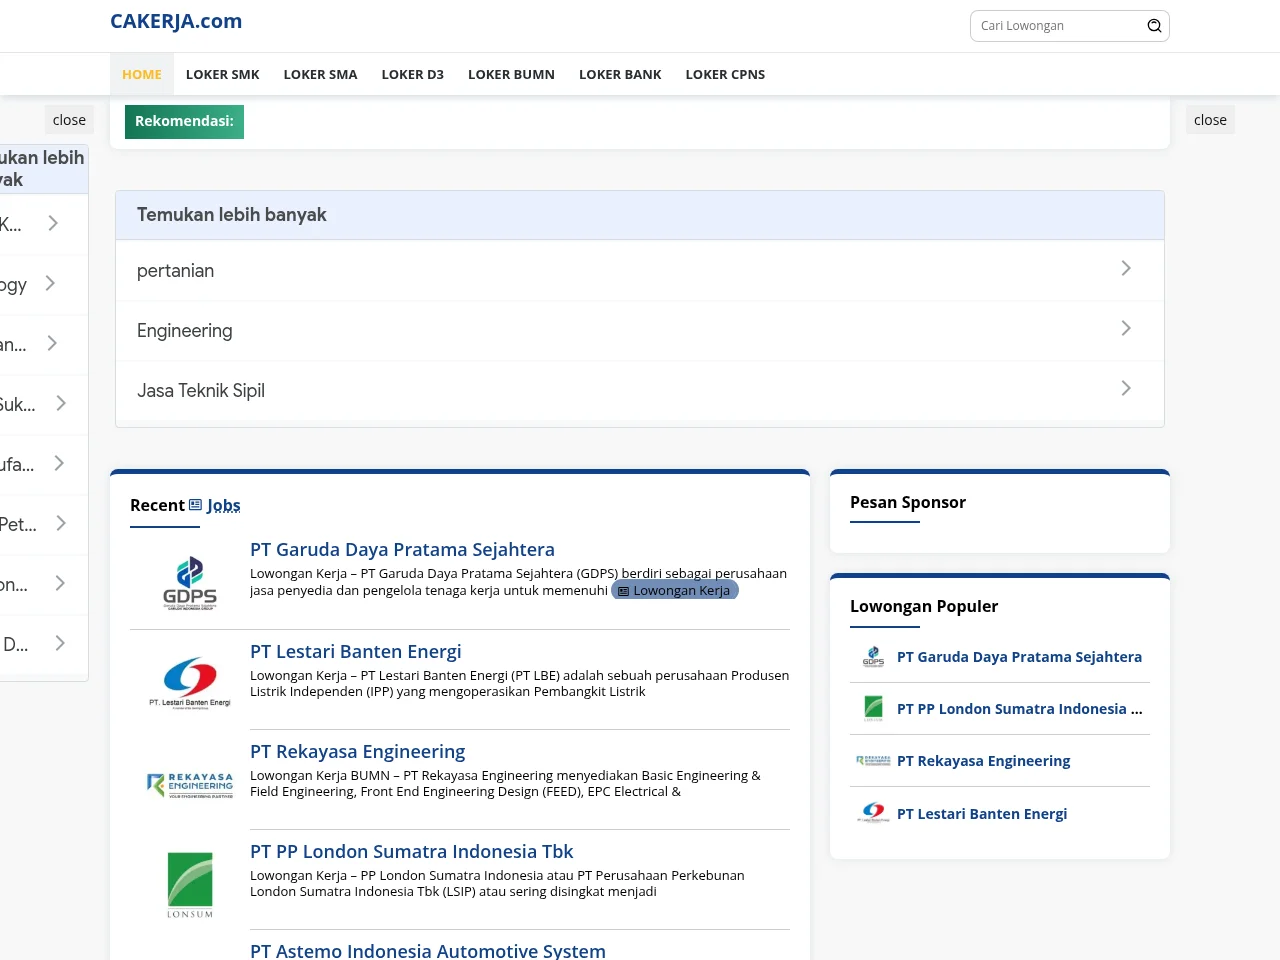The image size is (1280, 960).
Task: Open the PT Astemo Indonesia Automotive System title
Action: 428,950
